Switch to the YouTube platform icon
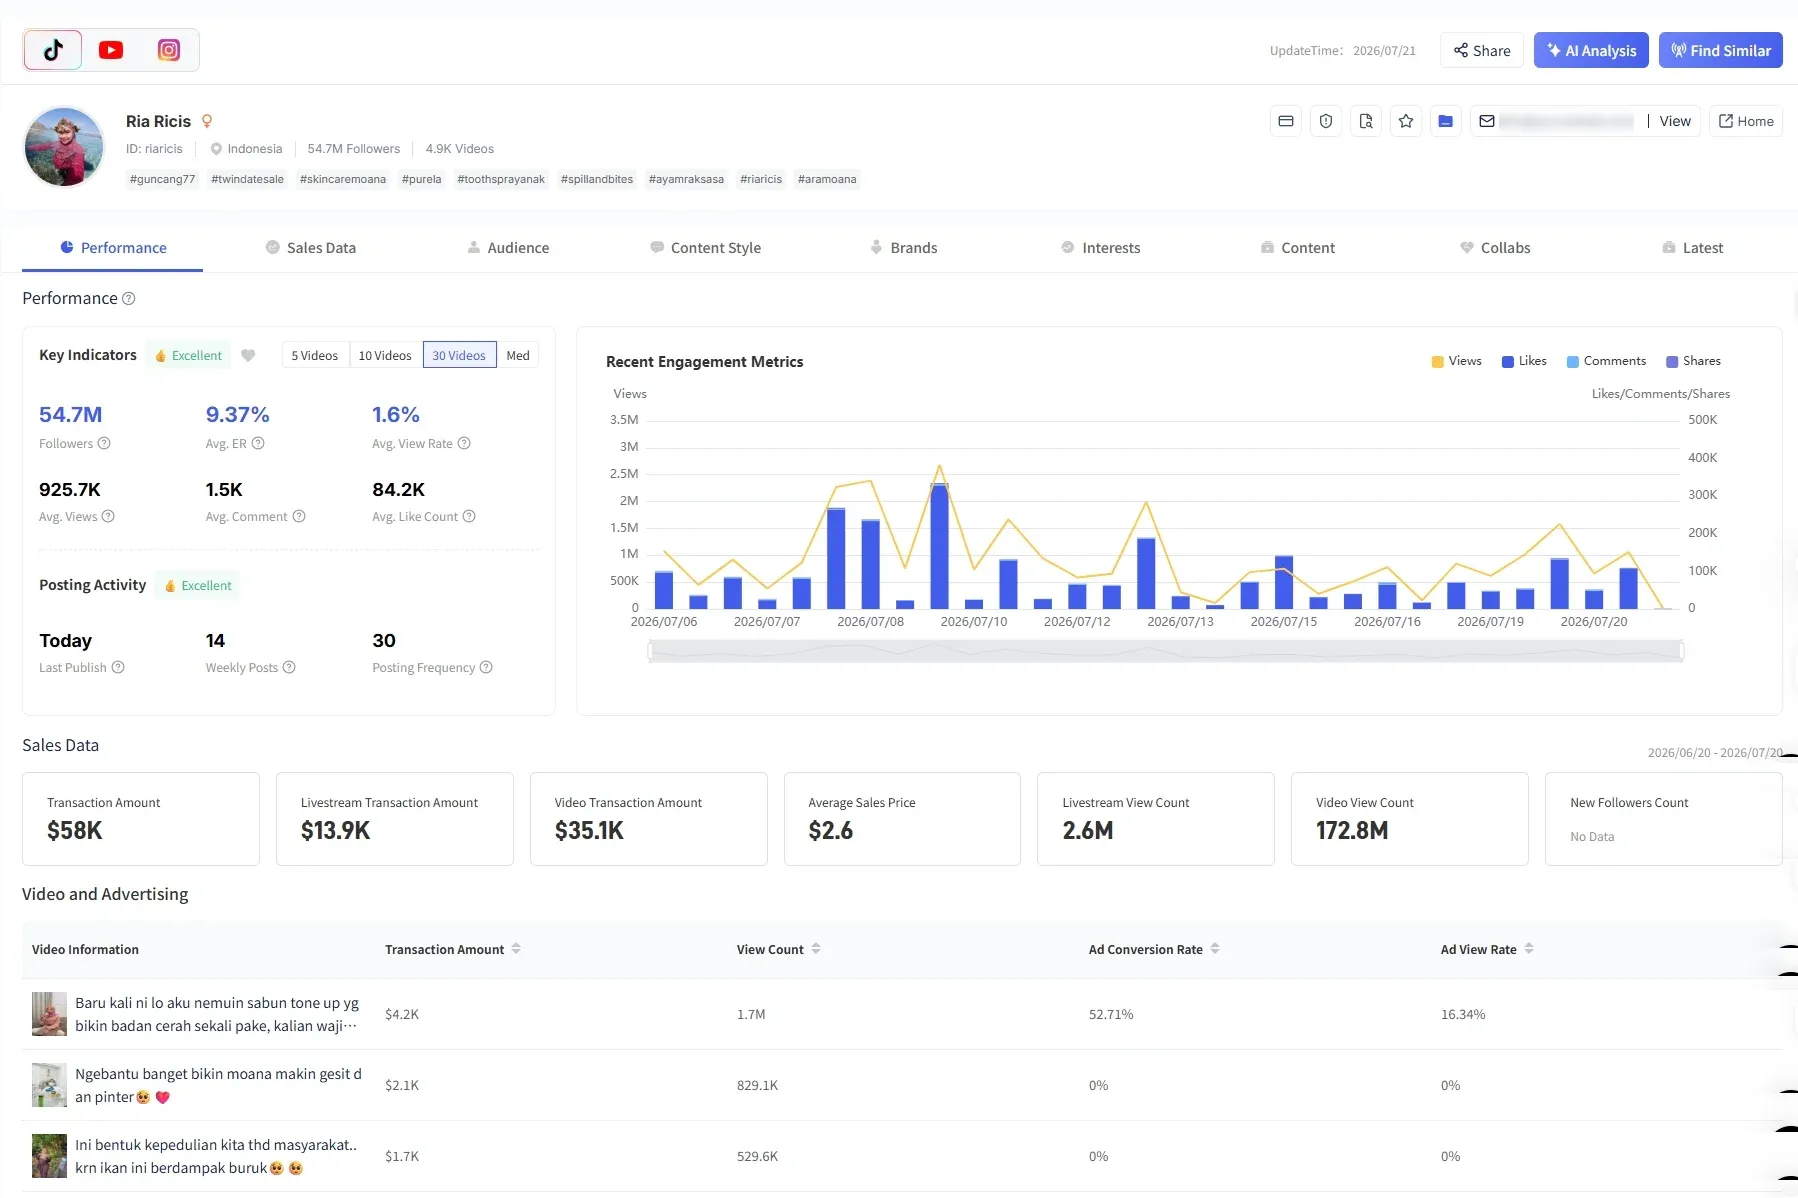 [x=111, y=50]
